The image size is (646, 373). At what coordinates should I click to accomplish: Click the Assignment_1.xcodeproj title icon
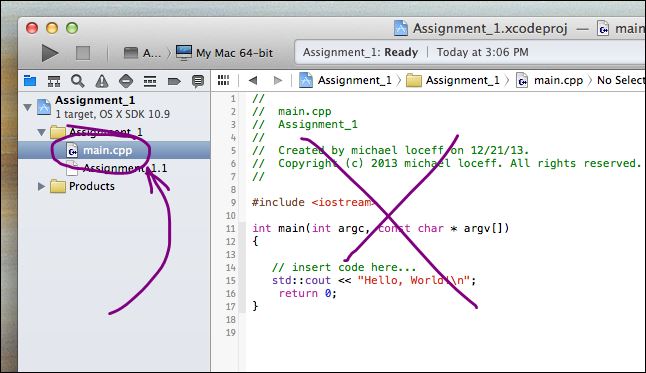coord(400,28)
